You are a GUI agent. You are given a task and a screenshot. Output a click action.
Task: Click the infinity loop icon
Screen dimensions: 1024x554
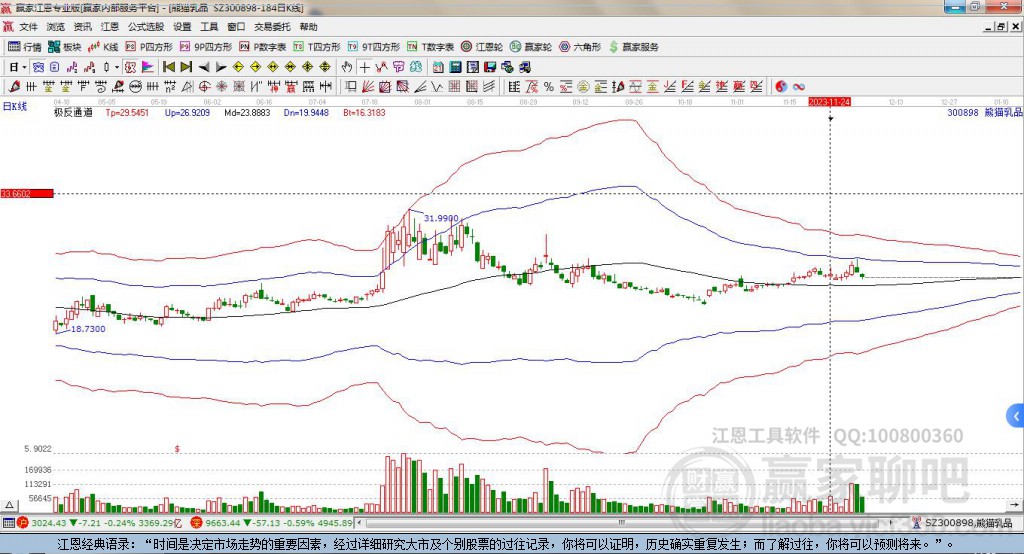click(798, 86)
